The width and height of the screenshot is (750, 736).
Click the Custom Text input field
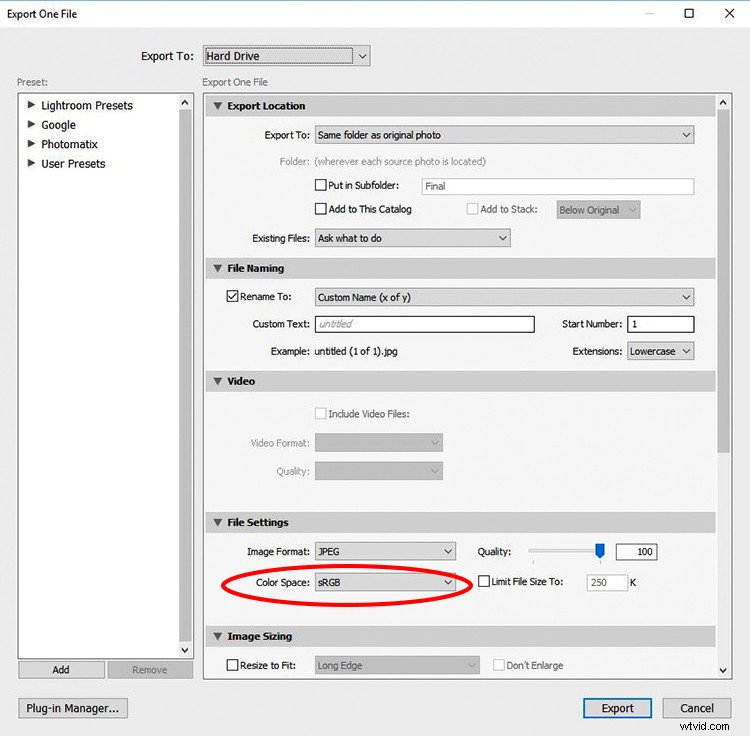[x=425, y=324]
